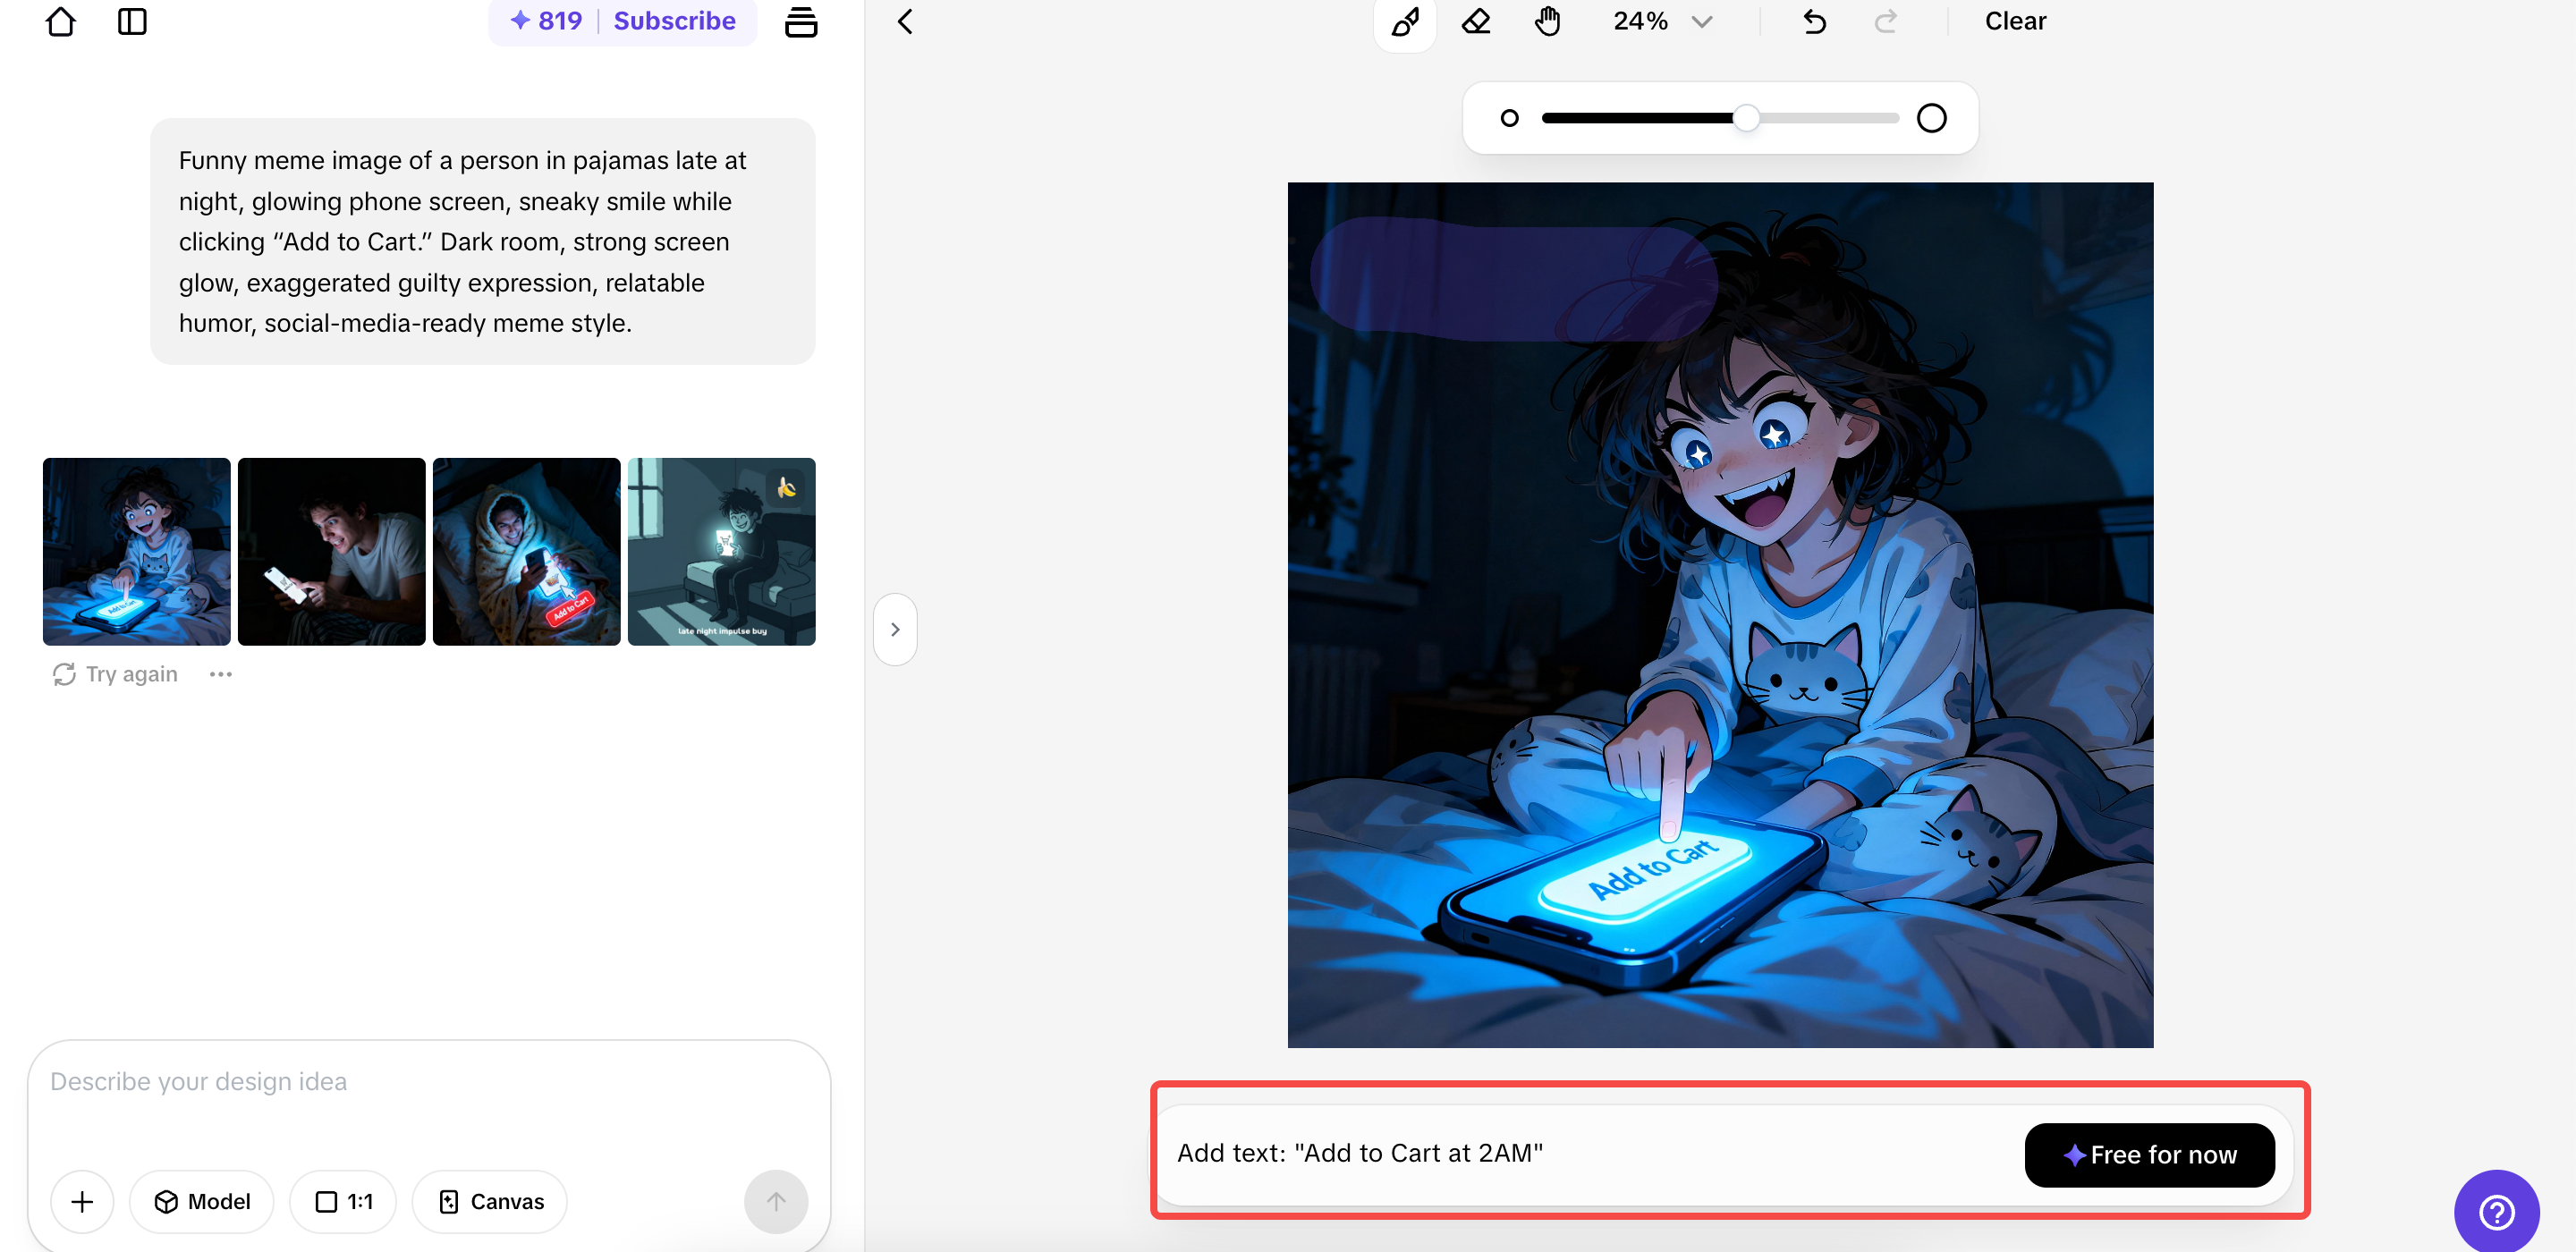The width and height of the screenshot is (2576, 1252).
Task: Toggle the Canvas mode button
Action: [490, 1201]
